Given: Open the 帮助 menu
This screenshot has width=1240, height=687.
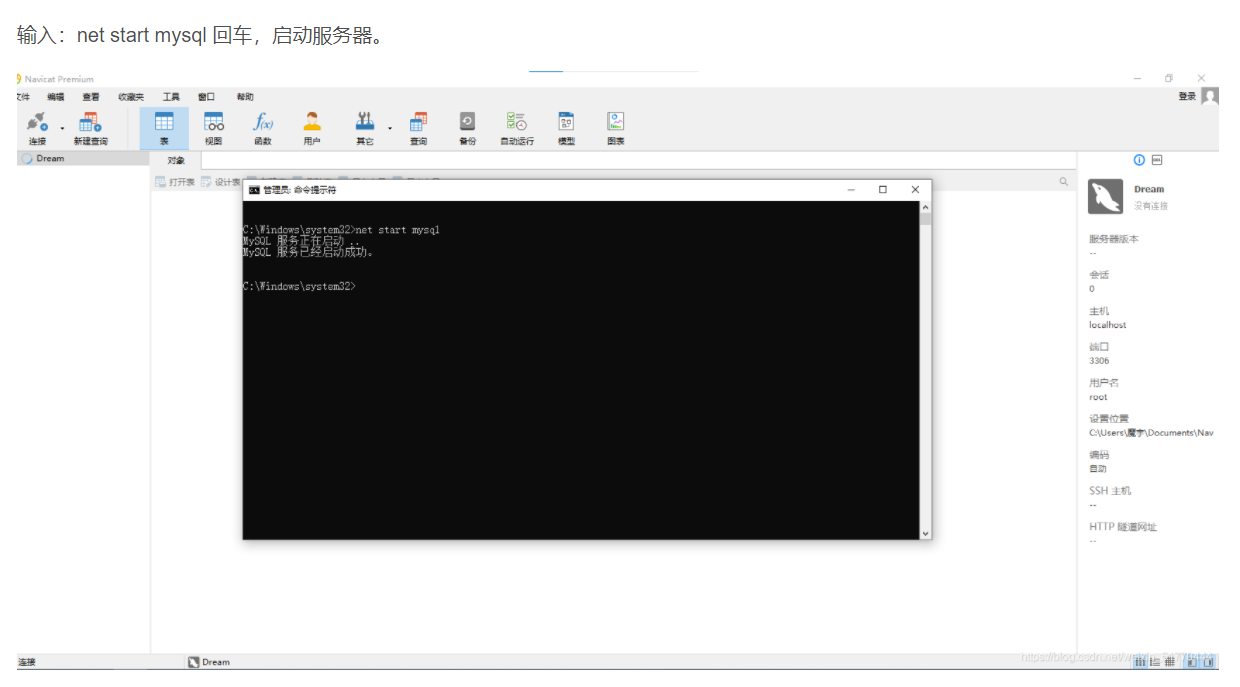Looking at the screenshot, I should 245,97.
